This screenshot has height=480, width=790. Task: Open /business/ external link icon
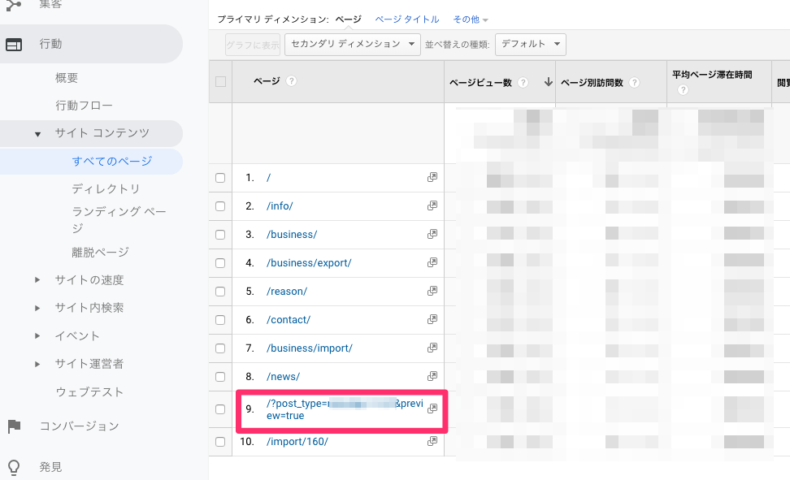tap(432, 234)
